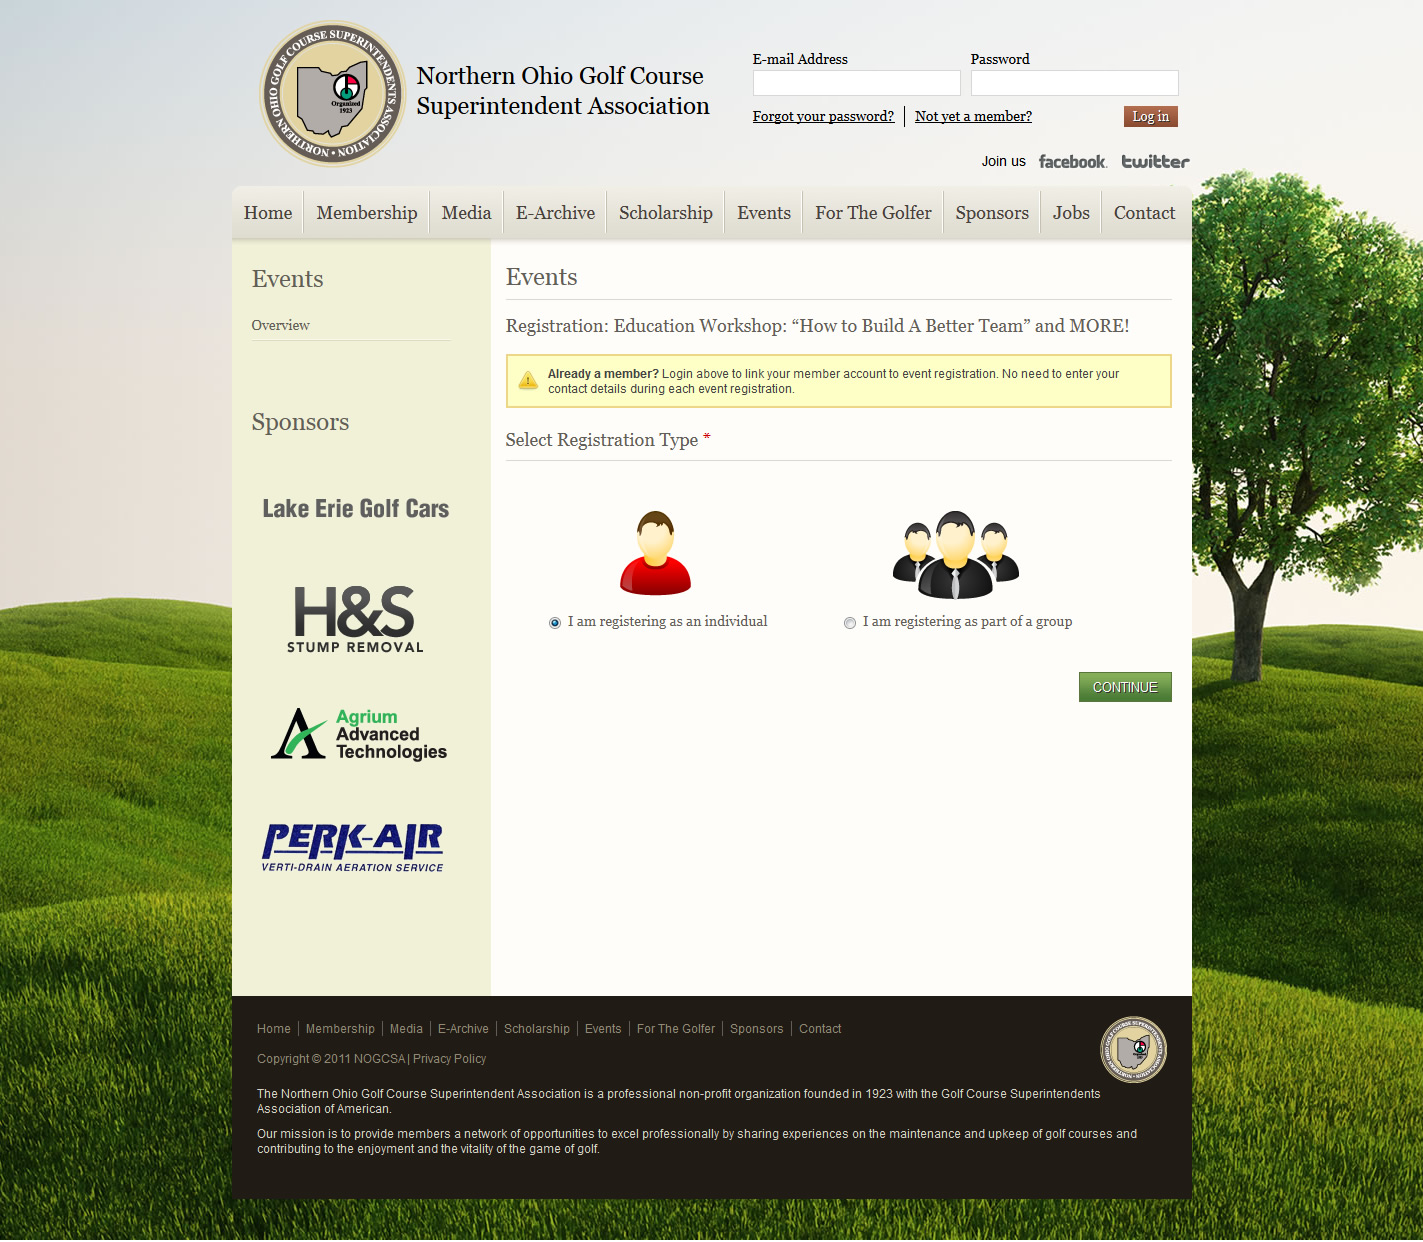
Task: Open the Media menu tab
Action: pos(466,213)
